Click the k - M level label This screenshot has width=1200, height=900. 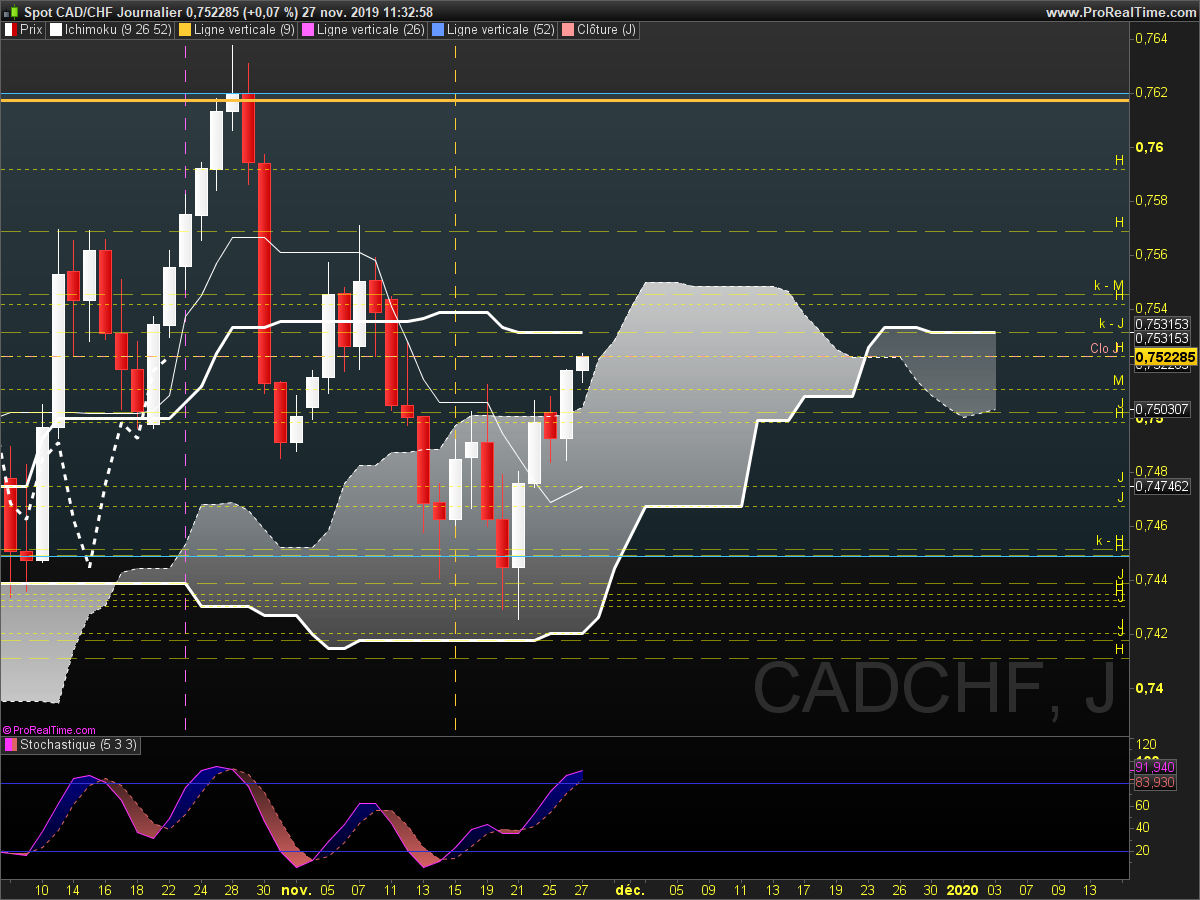(x=1109, y=286)
